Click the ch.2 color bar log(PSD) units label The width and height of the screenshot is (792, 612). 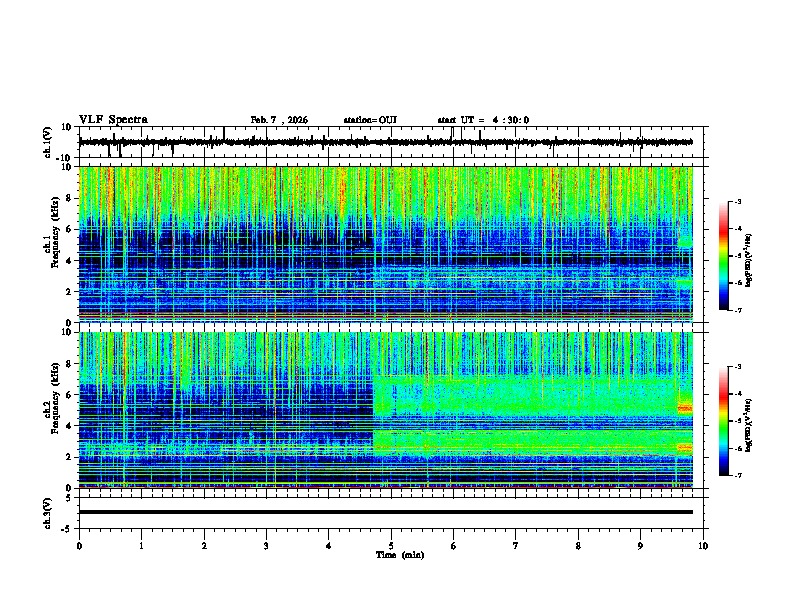[748, 424]
